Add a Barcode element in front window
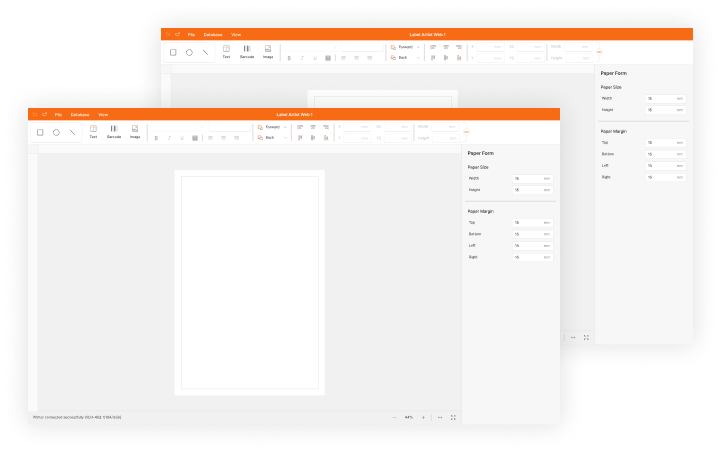Viewport: 721px width, 453px height. pyautogui.click(x=114, y=132)
